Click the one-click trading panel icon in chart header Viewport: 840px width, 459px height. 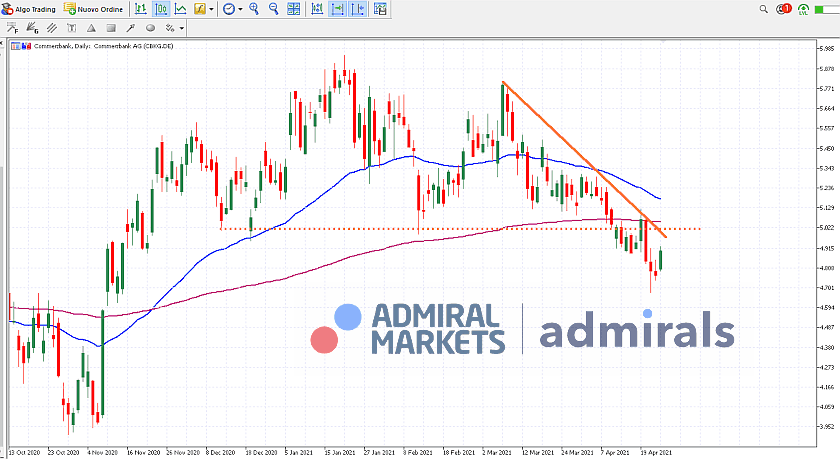click(x=15, y=46)
